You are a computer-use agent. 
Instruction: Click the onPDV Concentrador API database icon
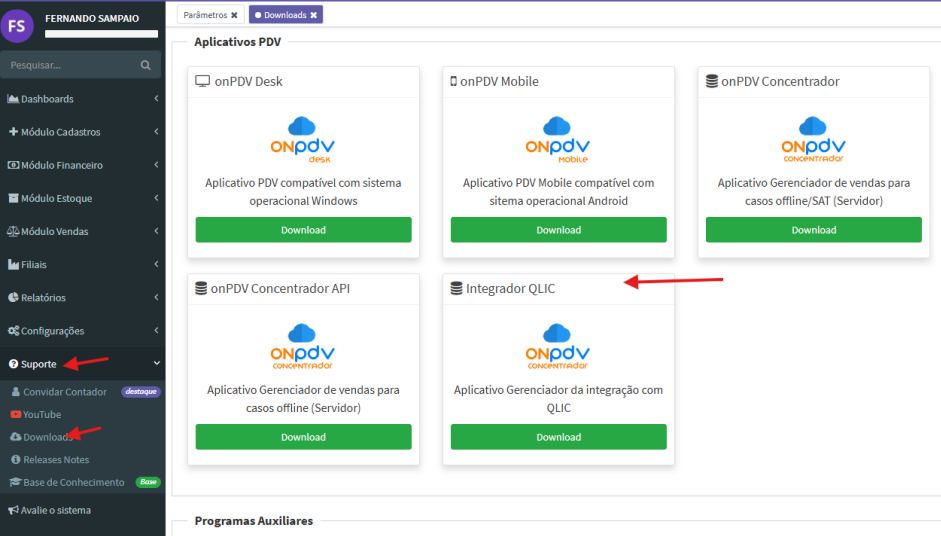click(x=201, y=288)
